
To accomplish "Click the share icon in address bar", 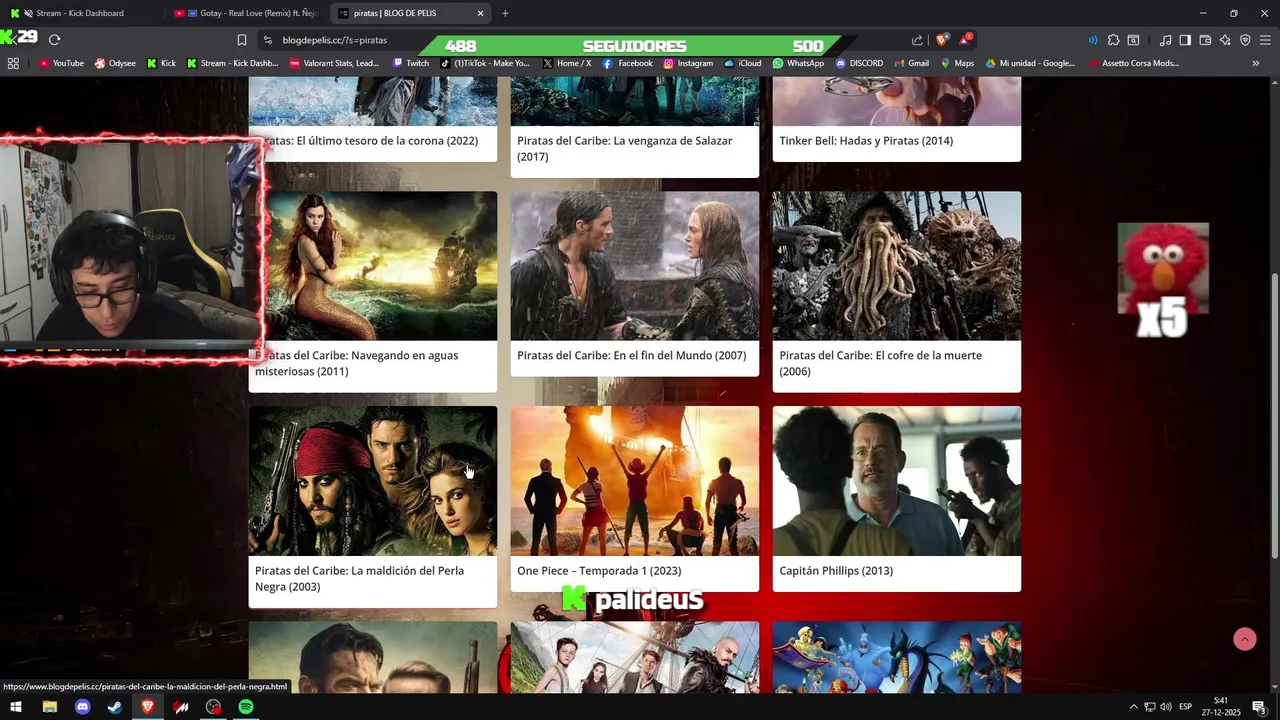I will (x=918, y=40).
